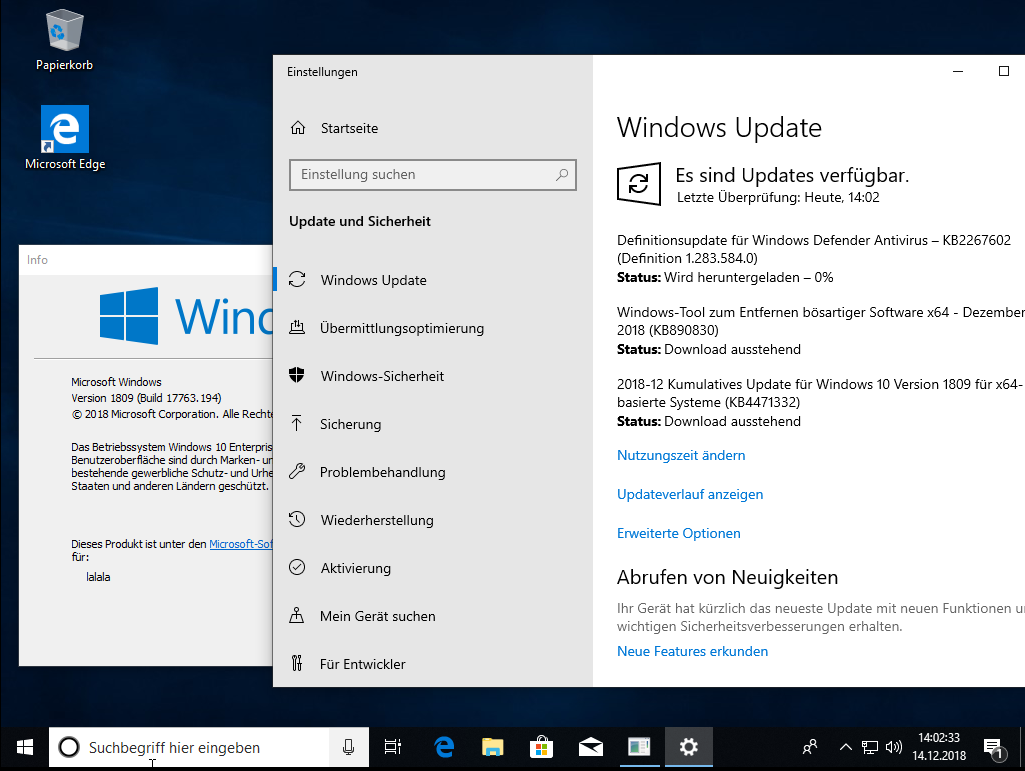1025x771 pixels.
Task: Open Mail app from taskbar
Action: 590,747
